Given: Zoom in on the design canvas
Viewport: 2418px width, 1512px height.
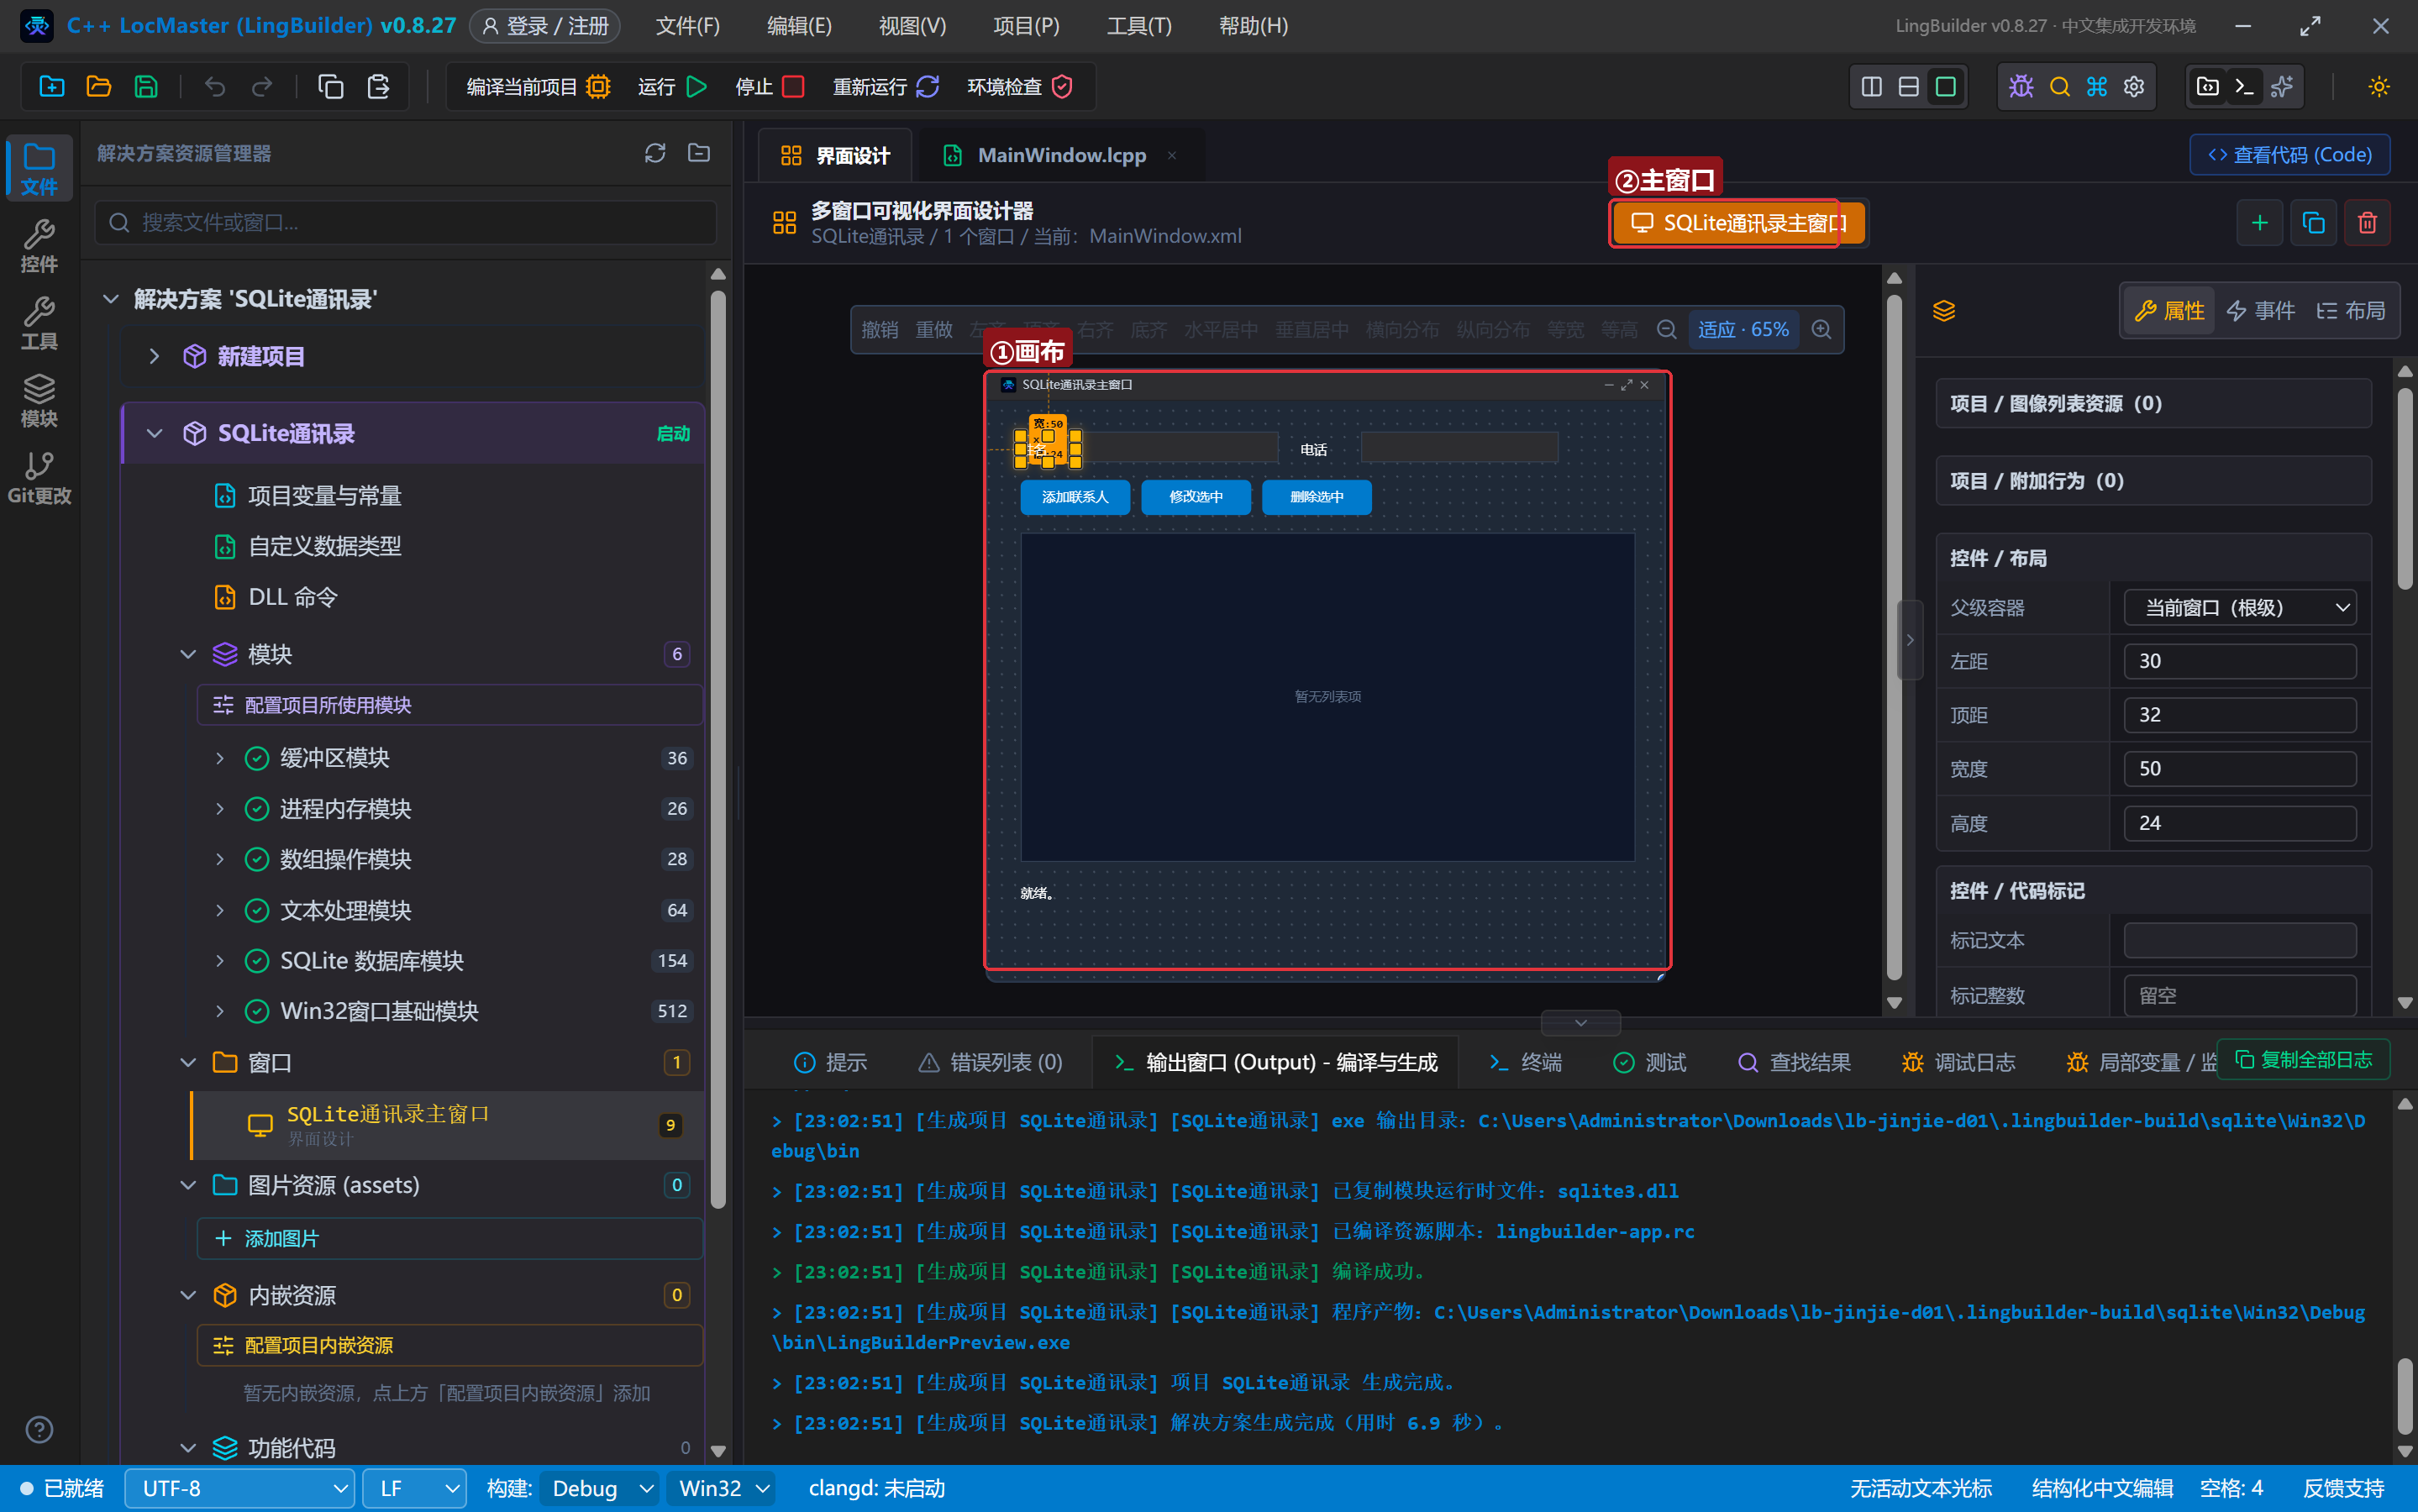Looking at the screenshot, I should 1822,329.
